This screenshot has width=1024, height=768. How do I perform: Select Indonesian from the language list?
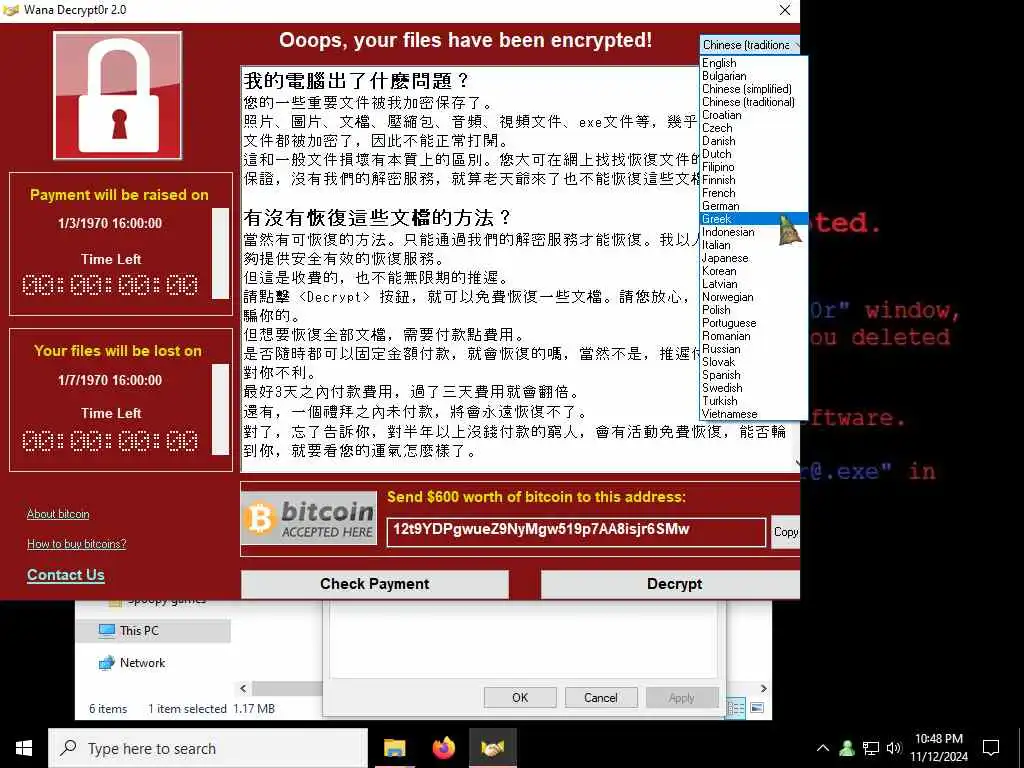(754, 232)
